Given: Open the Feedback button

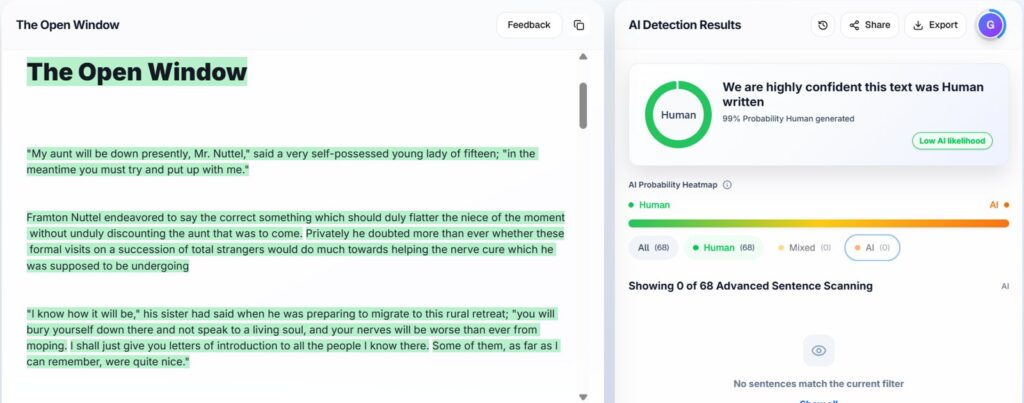Looking at the screenshot, I should point(529,25).
